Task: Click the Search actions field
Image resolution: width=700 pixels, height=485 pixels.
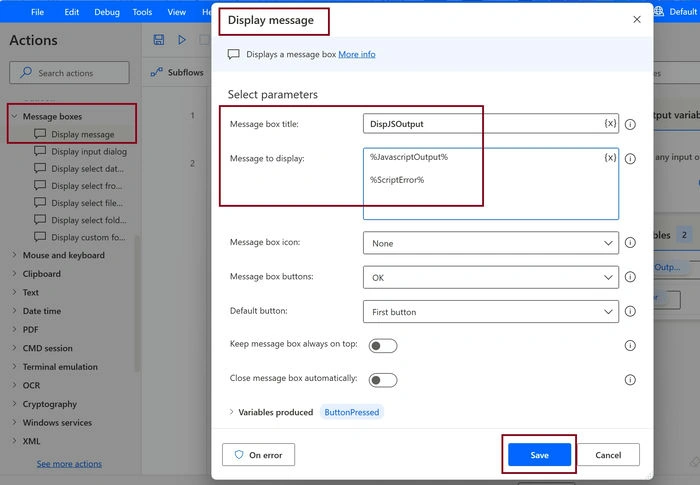Action: pyautogui.click(x=69, y=72)
